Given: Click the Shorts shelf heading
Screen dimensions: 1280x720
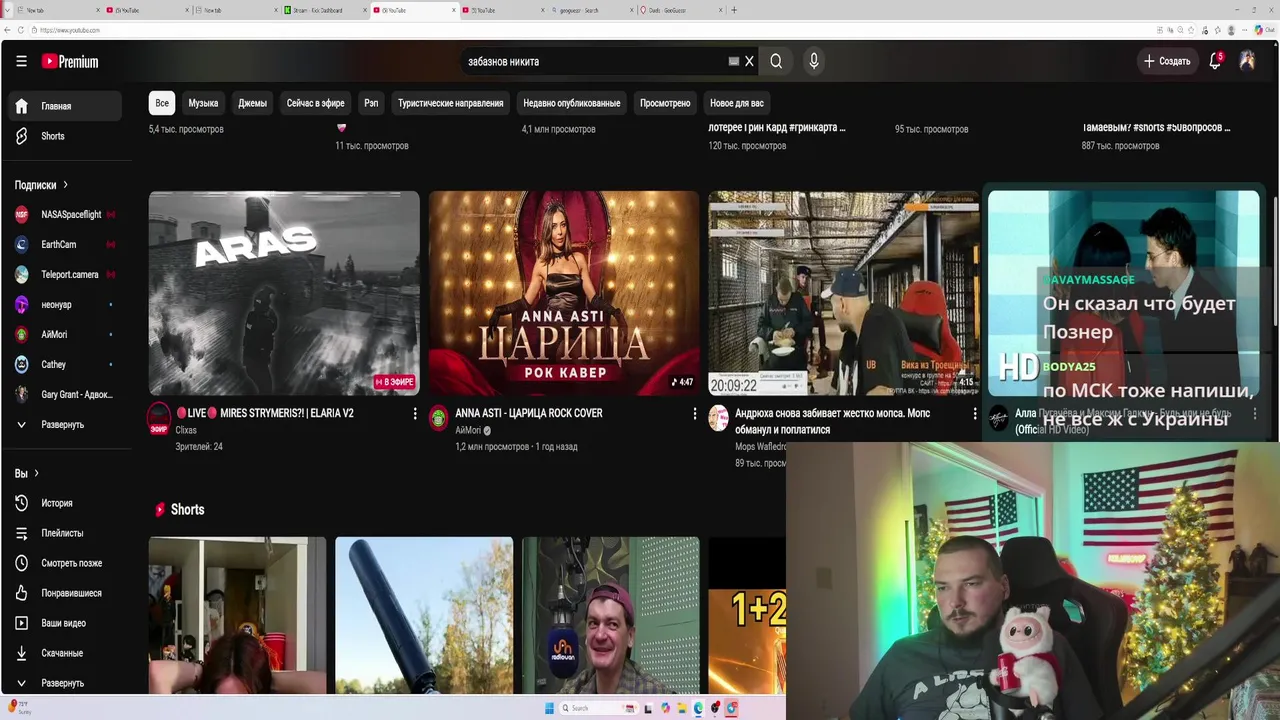Looking at the screenshot, I should [187, 510].
